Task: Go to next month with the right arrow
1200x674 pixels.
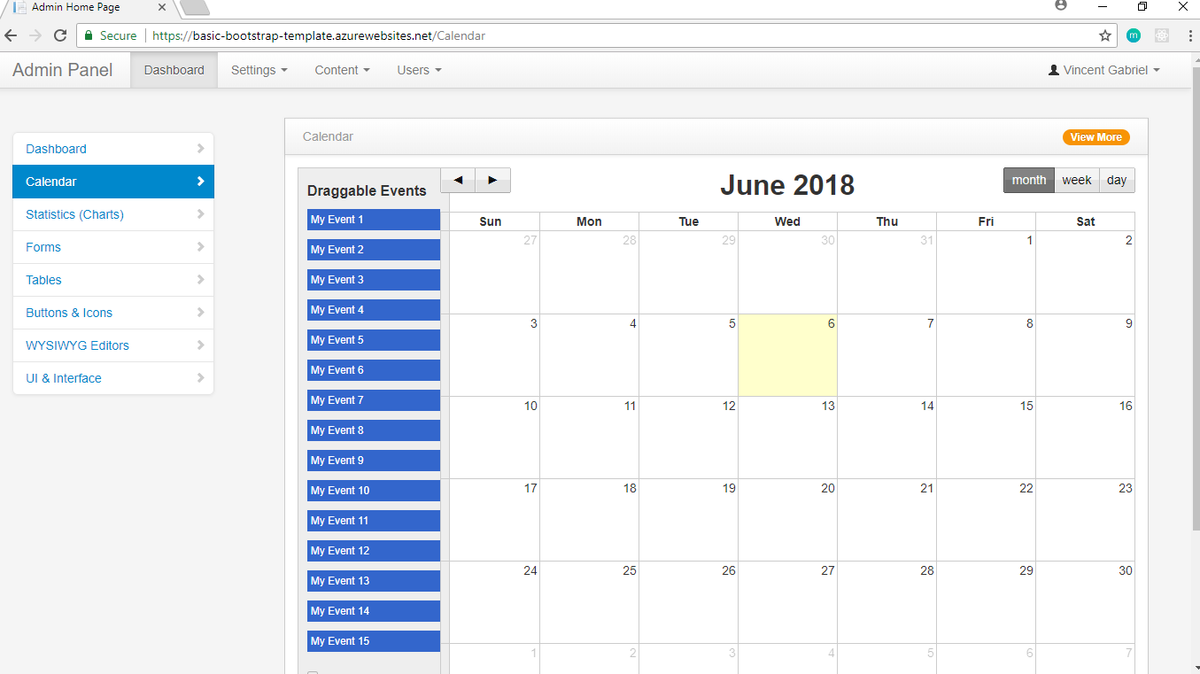Action: (x=493, y=180)
